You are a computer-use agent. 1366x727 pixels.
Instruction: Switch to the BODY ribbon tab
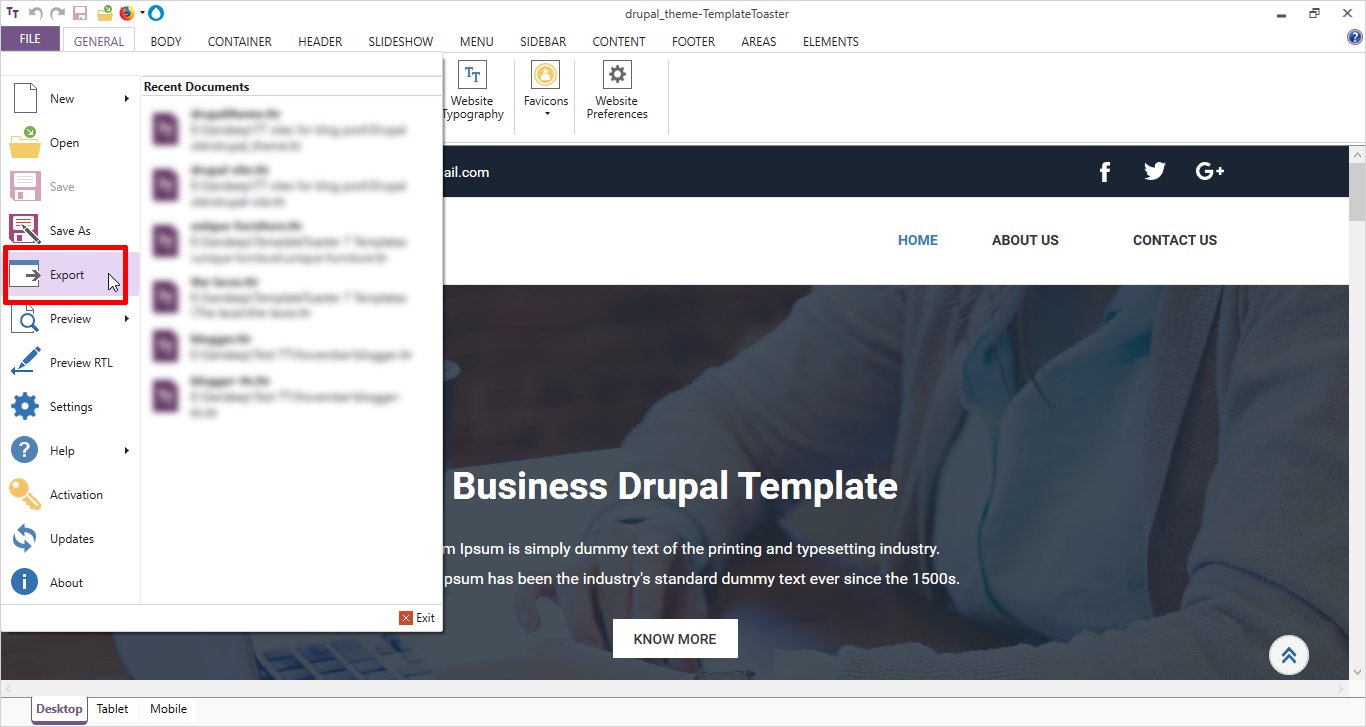pyautogui.click(x=166, y=41)
